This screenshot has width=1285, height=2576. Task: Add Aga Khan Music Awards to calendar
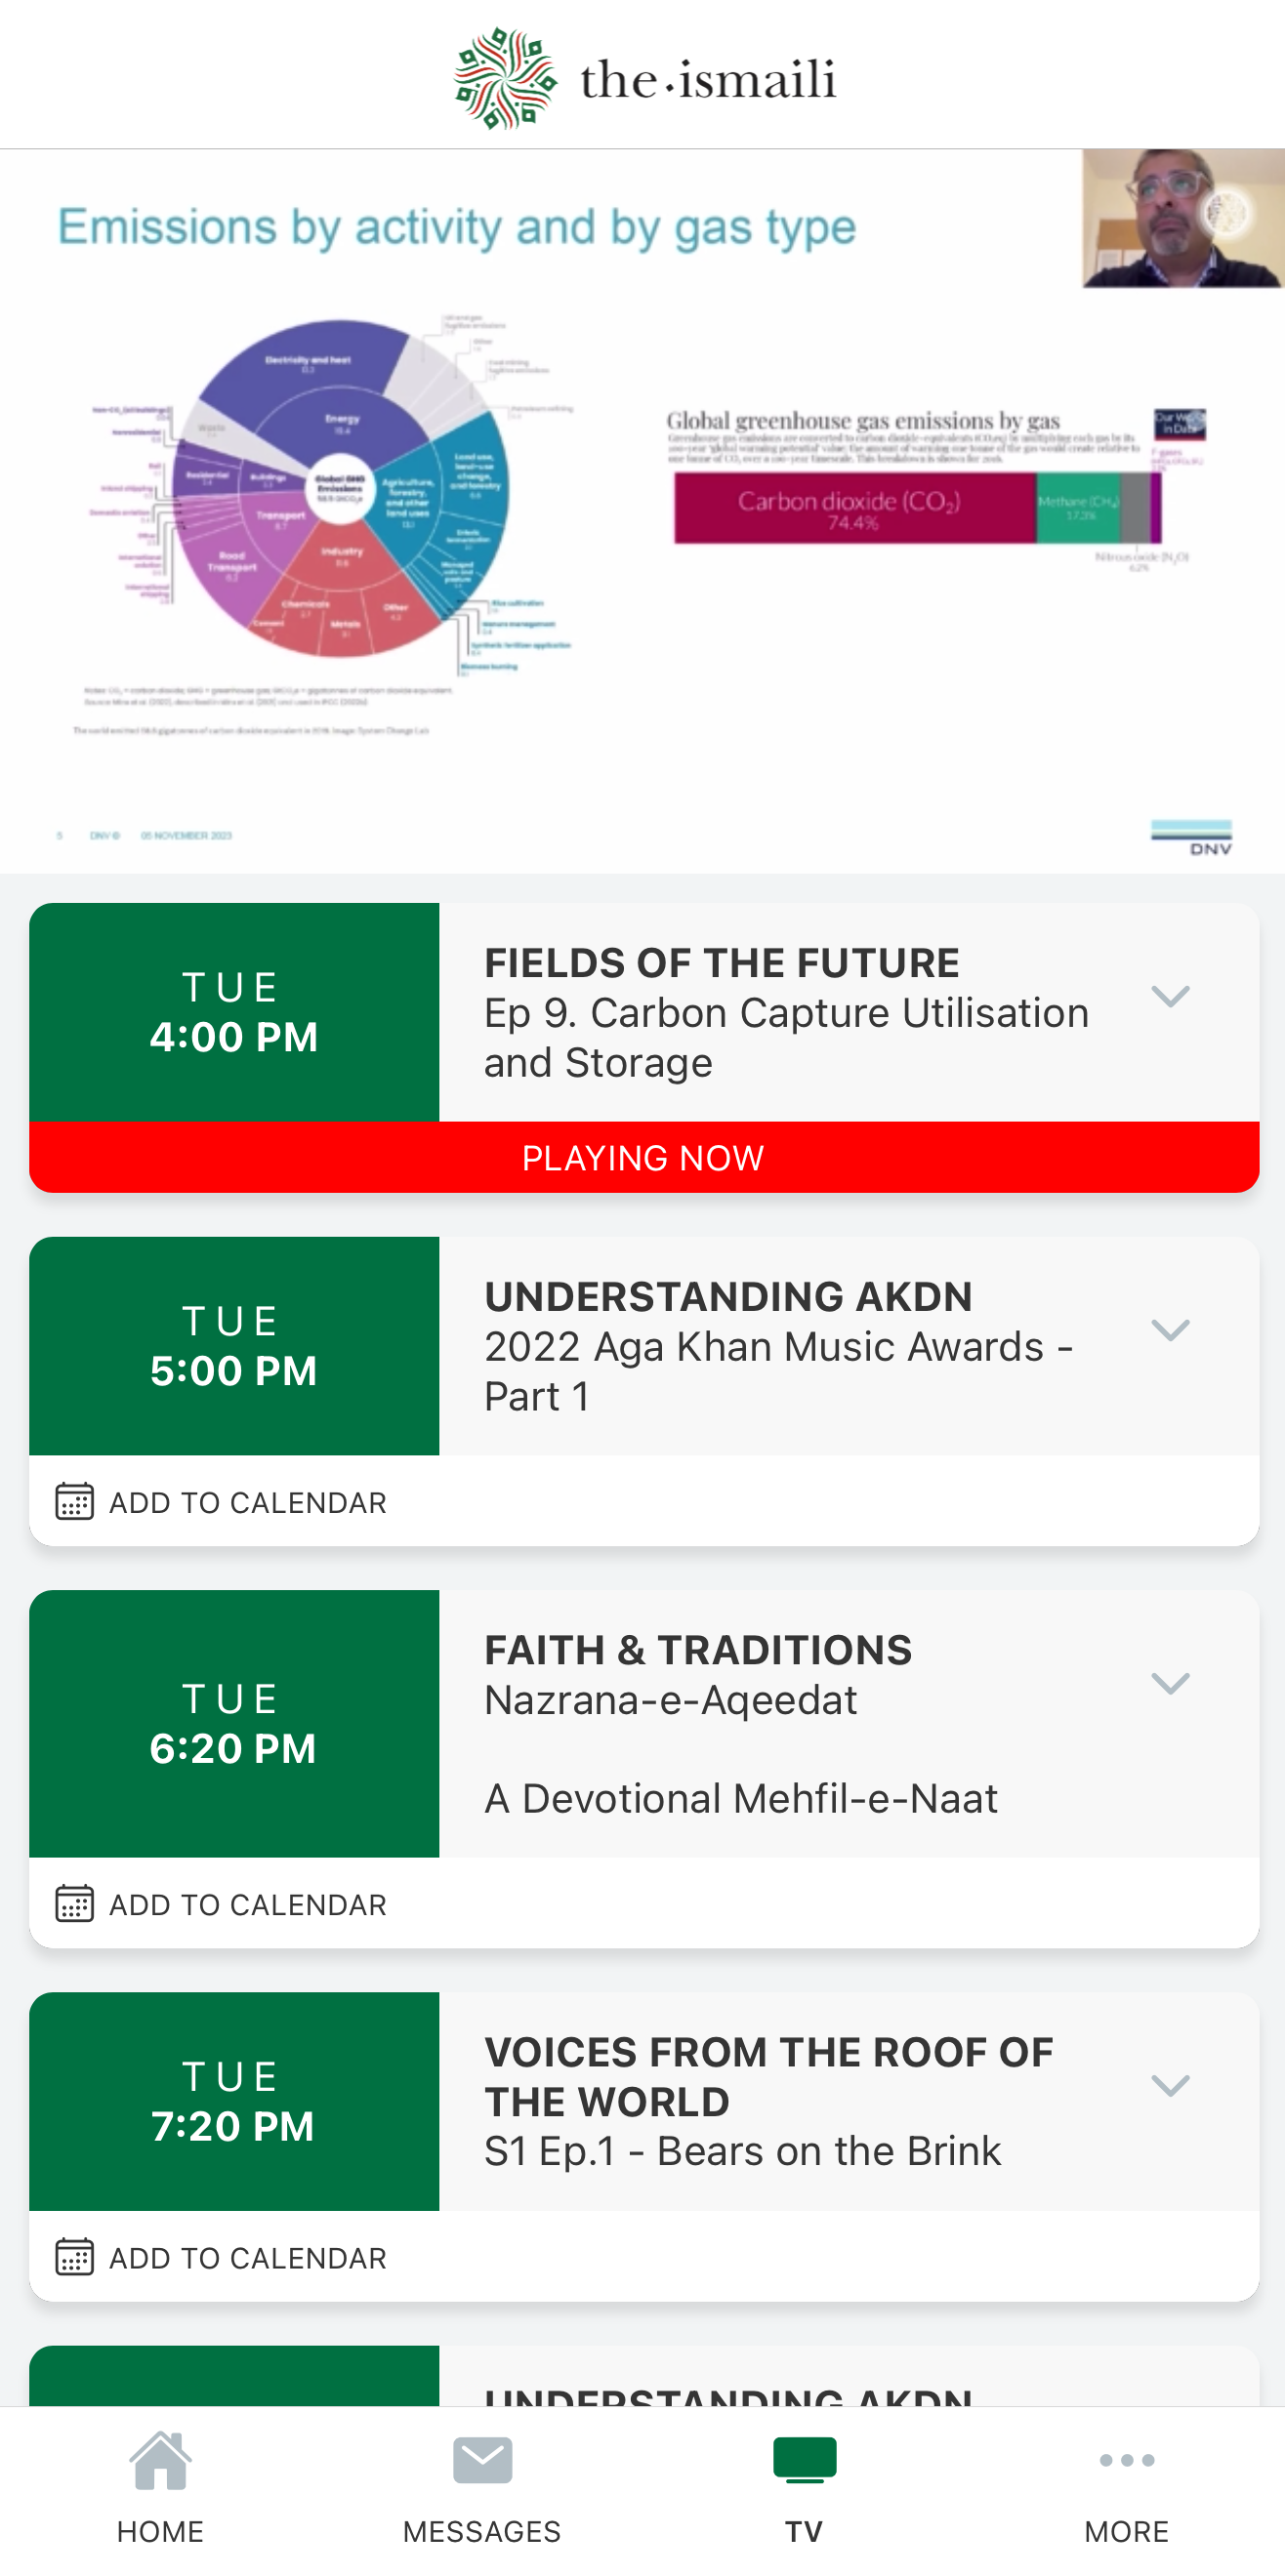247,1502
